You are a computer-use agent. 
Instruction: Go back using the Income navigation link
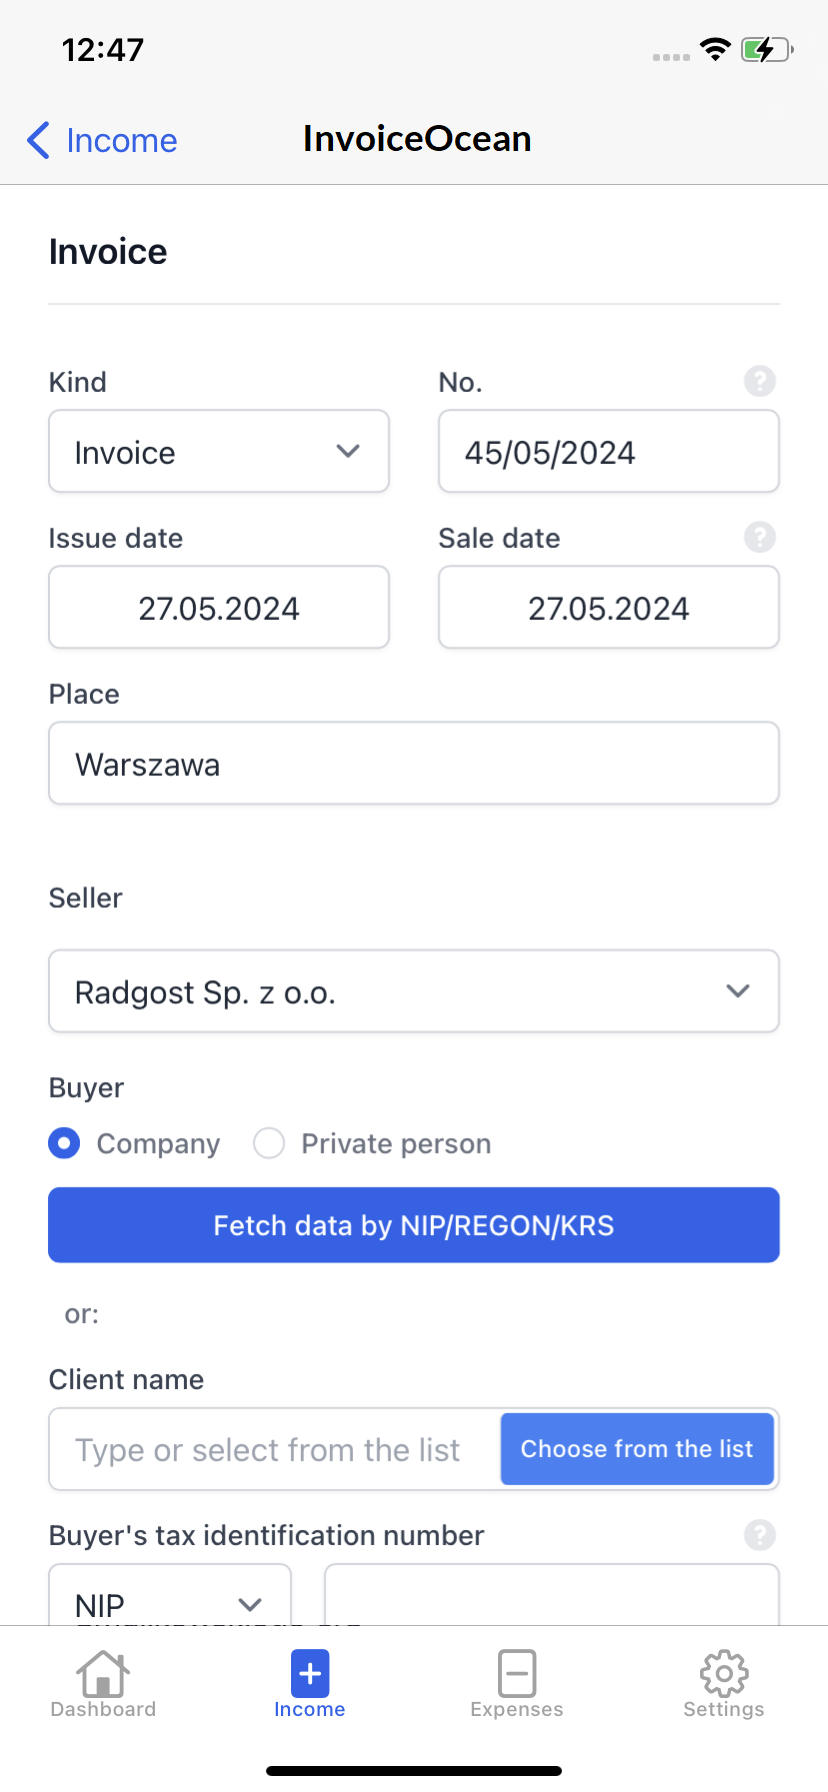pyautogui.click(x=99, y=140)
